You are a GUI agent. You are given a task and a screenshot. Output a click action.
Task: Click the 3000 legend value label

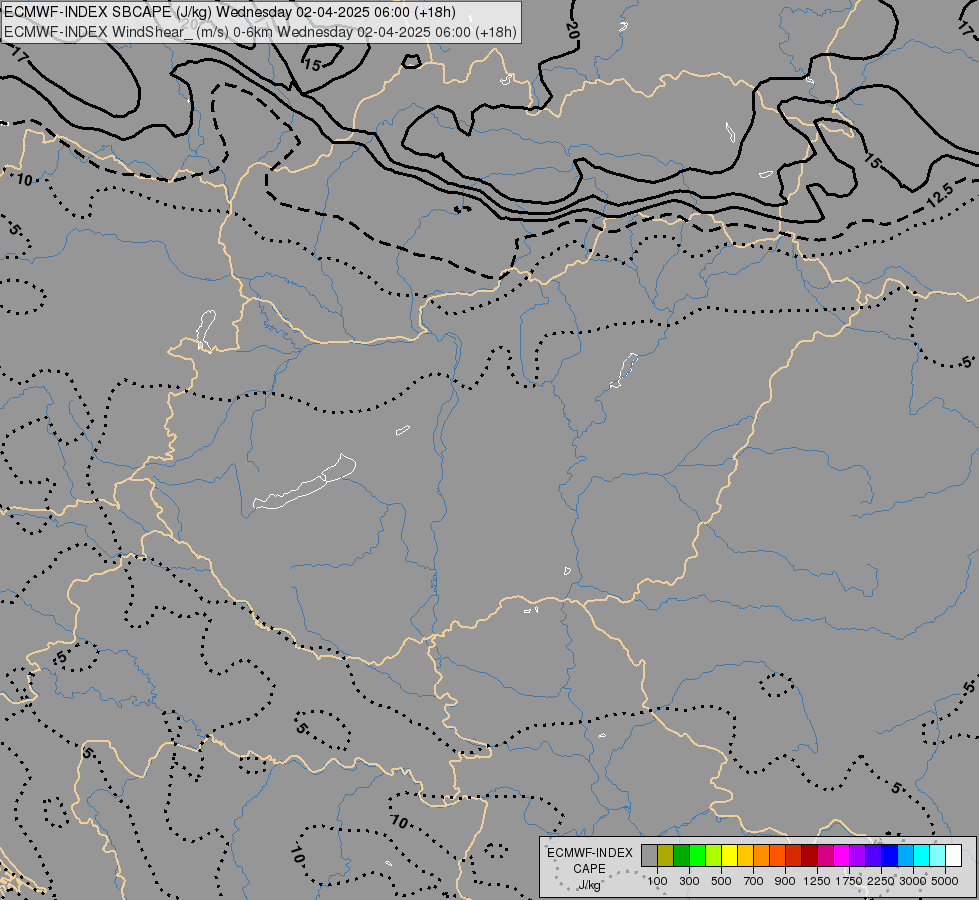[x=913, y=881]
